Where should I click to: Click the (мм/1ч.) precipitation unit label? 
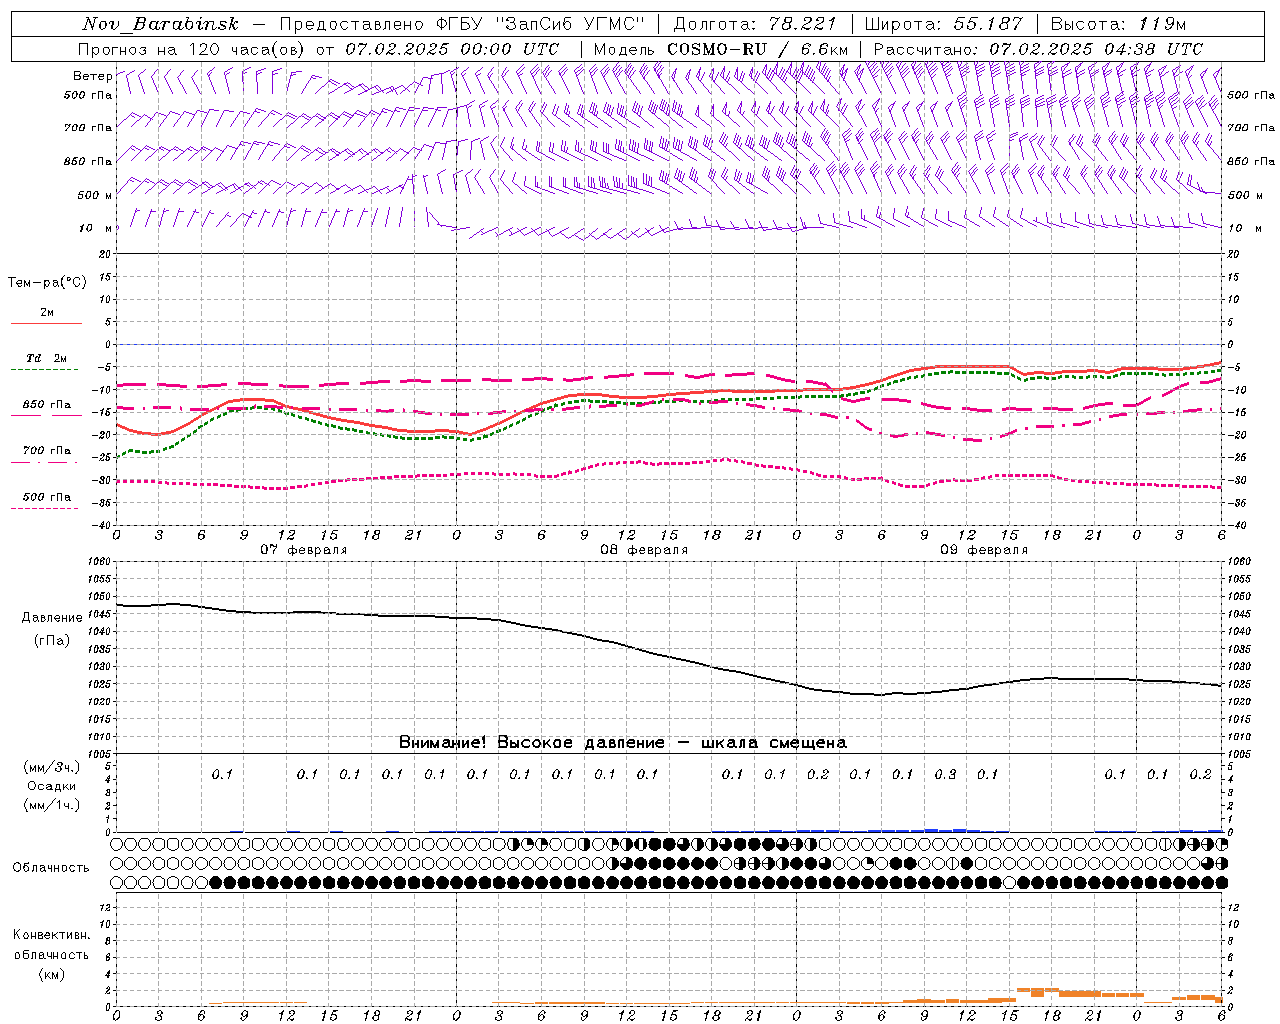pyautogui.click(x=51, y=805)
